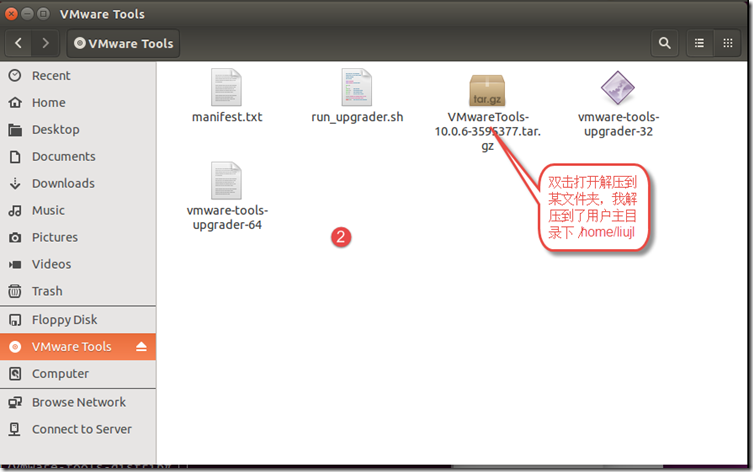
Task: Select the vmware-tools-upgrader-64 file icon
Action: 226,181
